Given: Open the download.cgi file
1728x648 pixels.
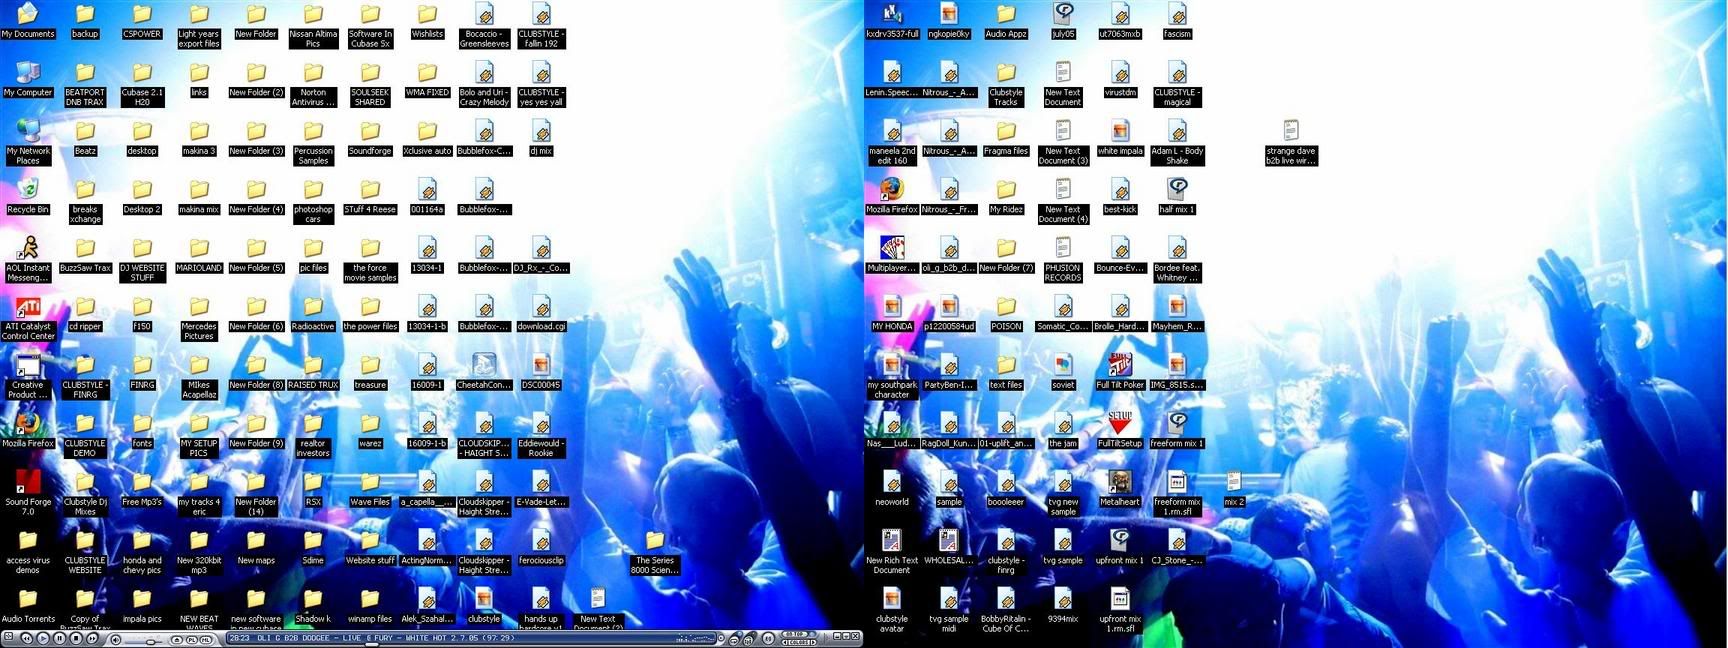Looking at the screenshot, I should pos(541,313).
